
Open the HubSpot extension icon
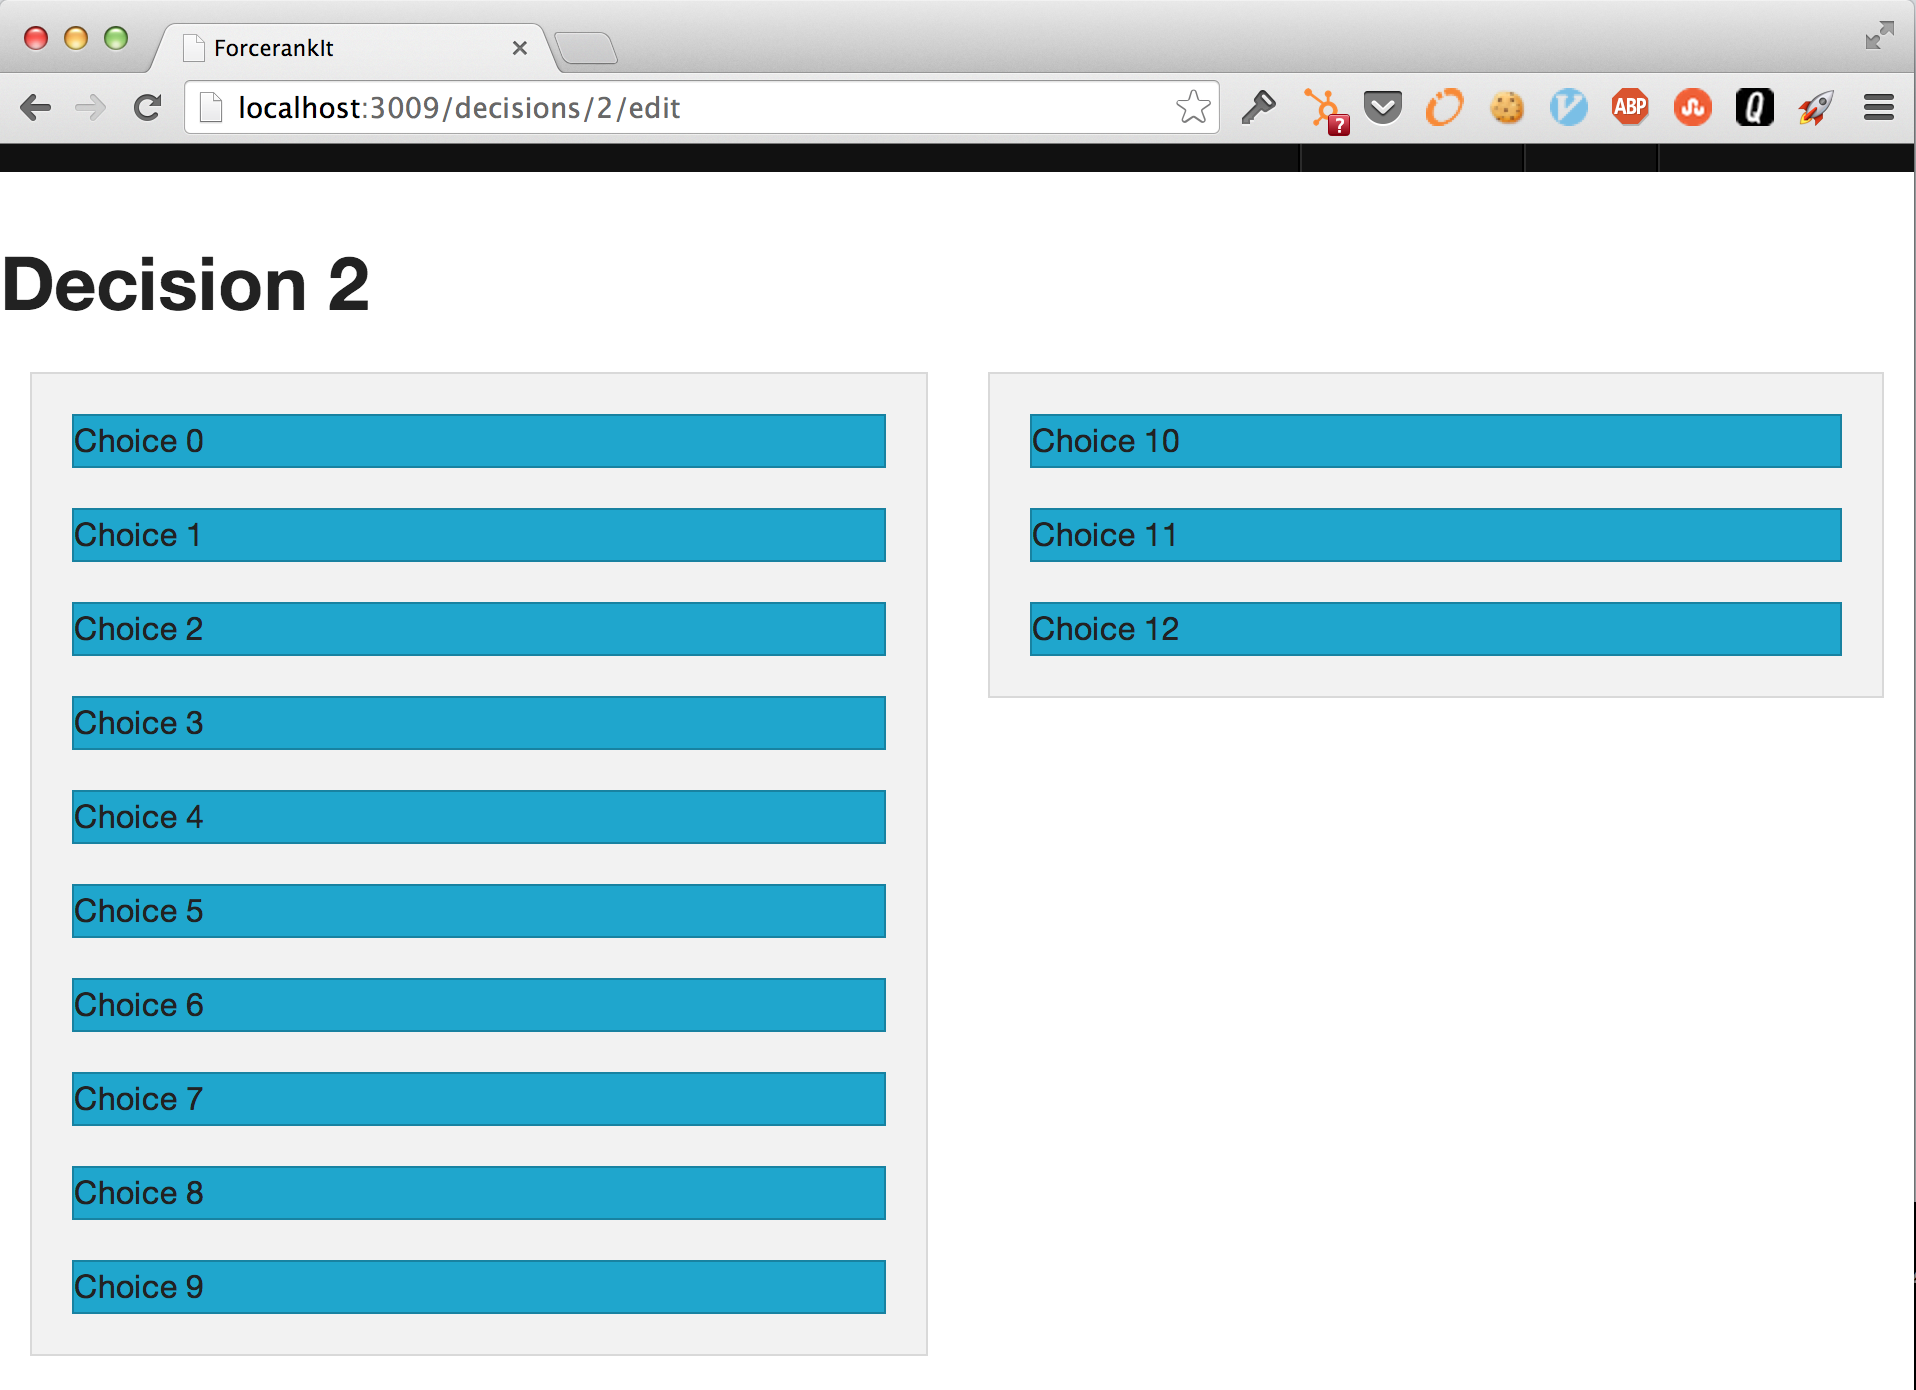pos(1325,107)
